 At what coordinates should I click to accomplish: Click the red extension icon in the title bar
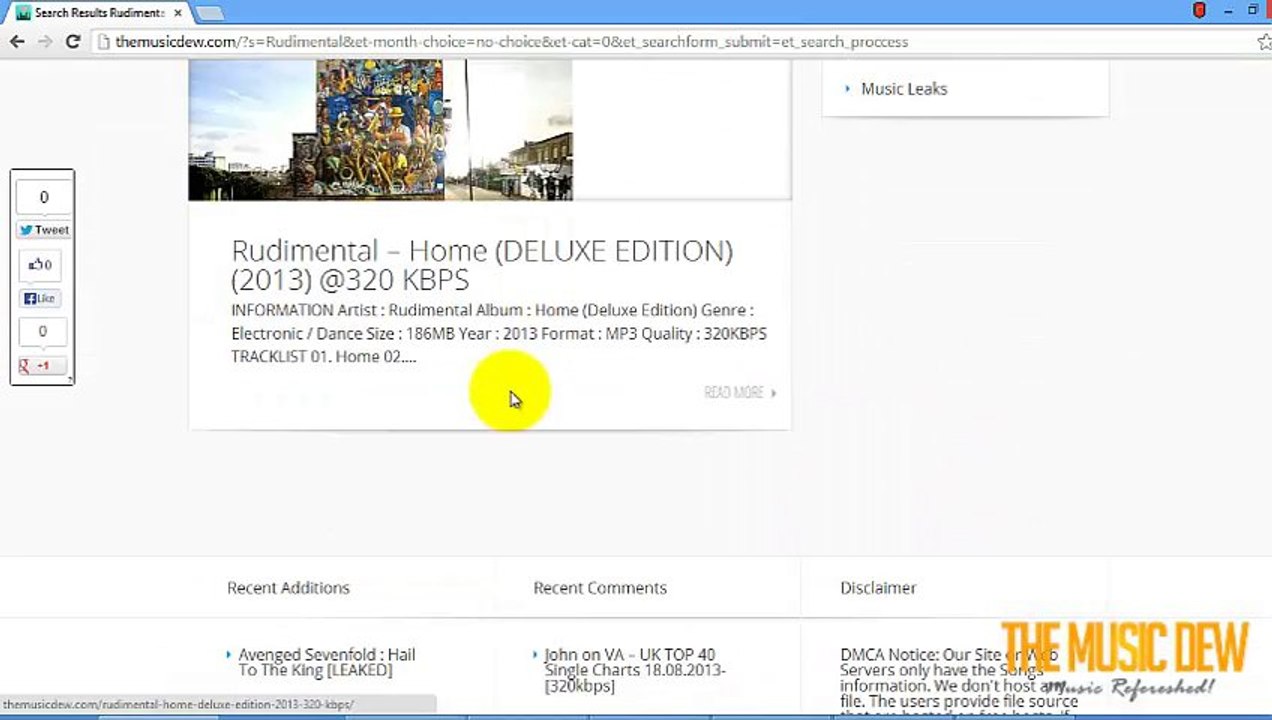[1200, 10]
